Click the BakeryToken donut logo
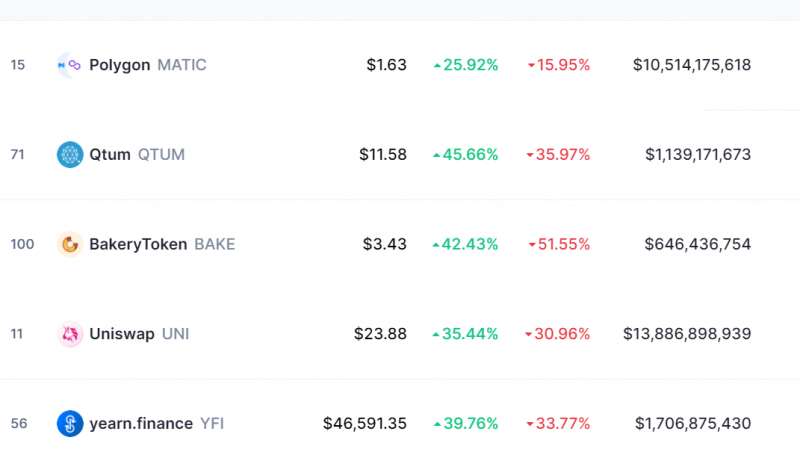The image size is (800, 458). point(70,244)
